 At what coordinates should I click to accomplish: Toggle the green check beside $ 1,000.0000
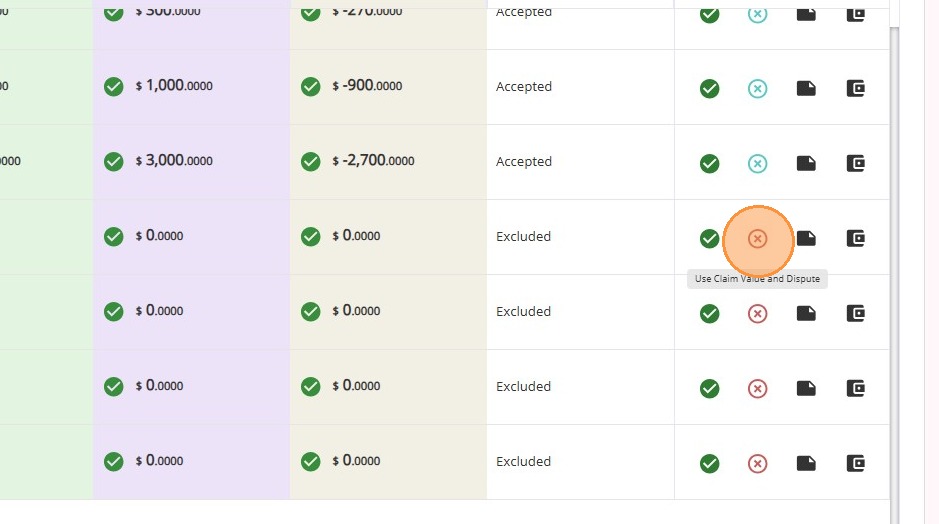pyautogui.click(x=114, y=86)
